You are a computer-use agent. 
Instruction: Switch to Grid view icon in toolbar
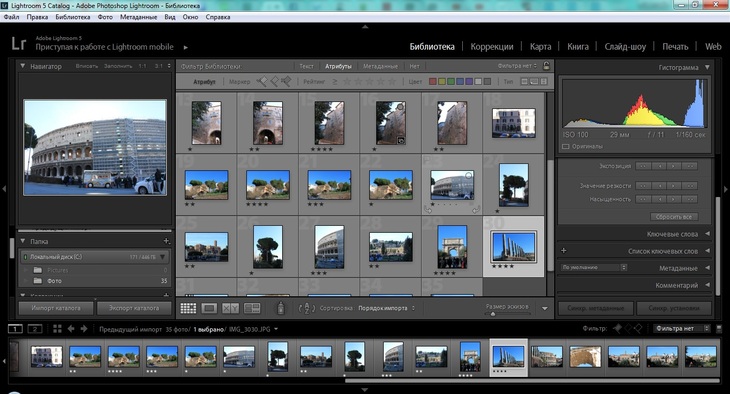point(189,308)
